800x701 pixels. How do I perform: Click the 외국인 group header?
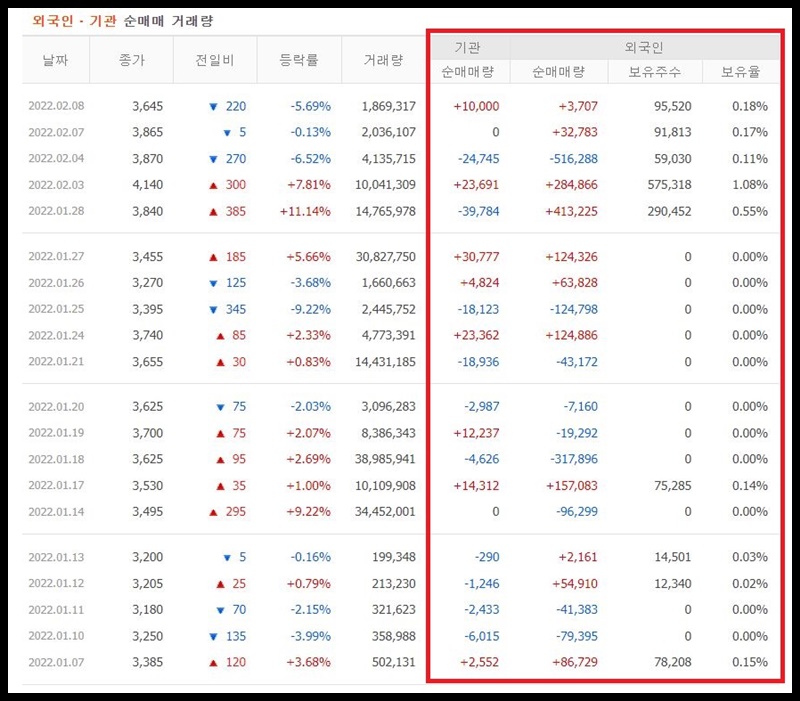tap(644, 47)
